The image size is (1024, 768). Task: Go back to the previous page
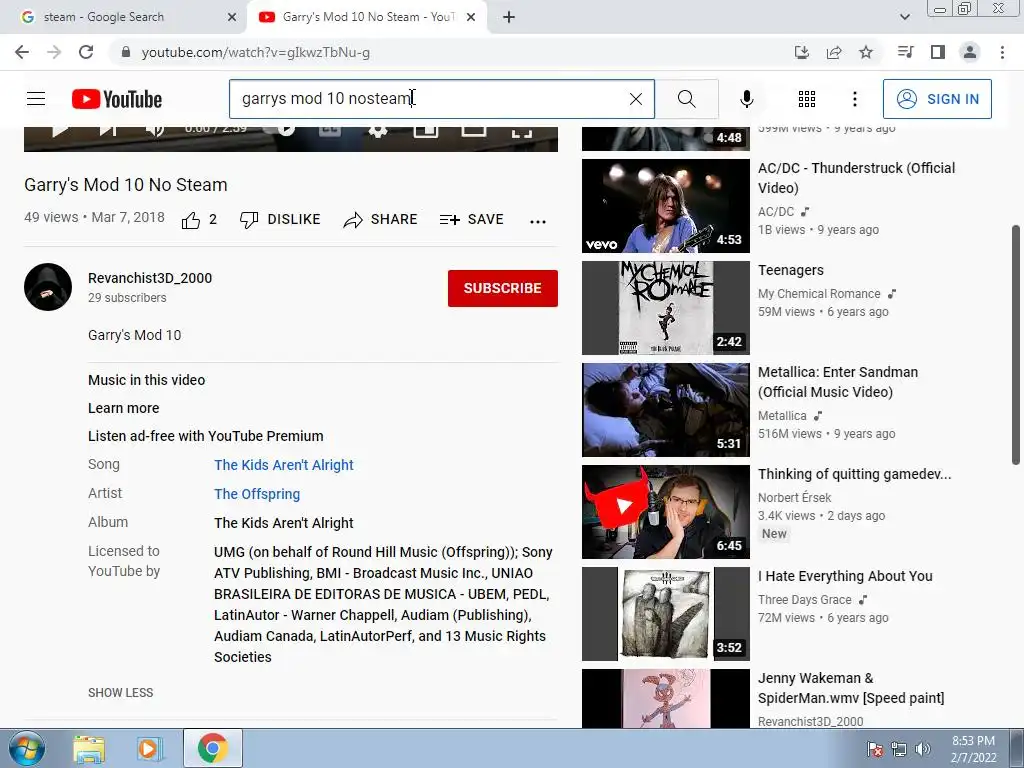click(22, 52)
